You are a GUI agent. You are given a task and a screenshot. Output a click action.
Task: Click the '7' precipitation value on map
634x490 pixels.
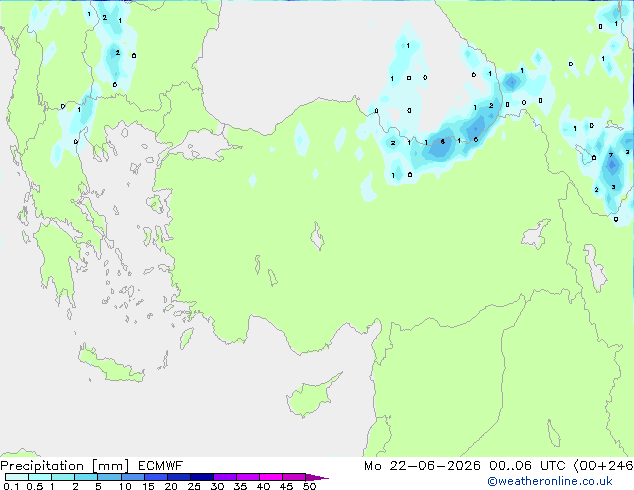pos(611,155)
